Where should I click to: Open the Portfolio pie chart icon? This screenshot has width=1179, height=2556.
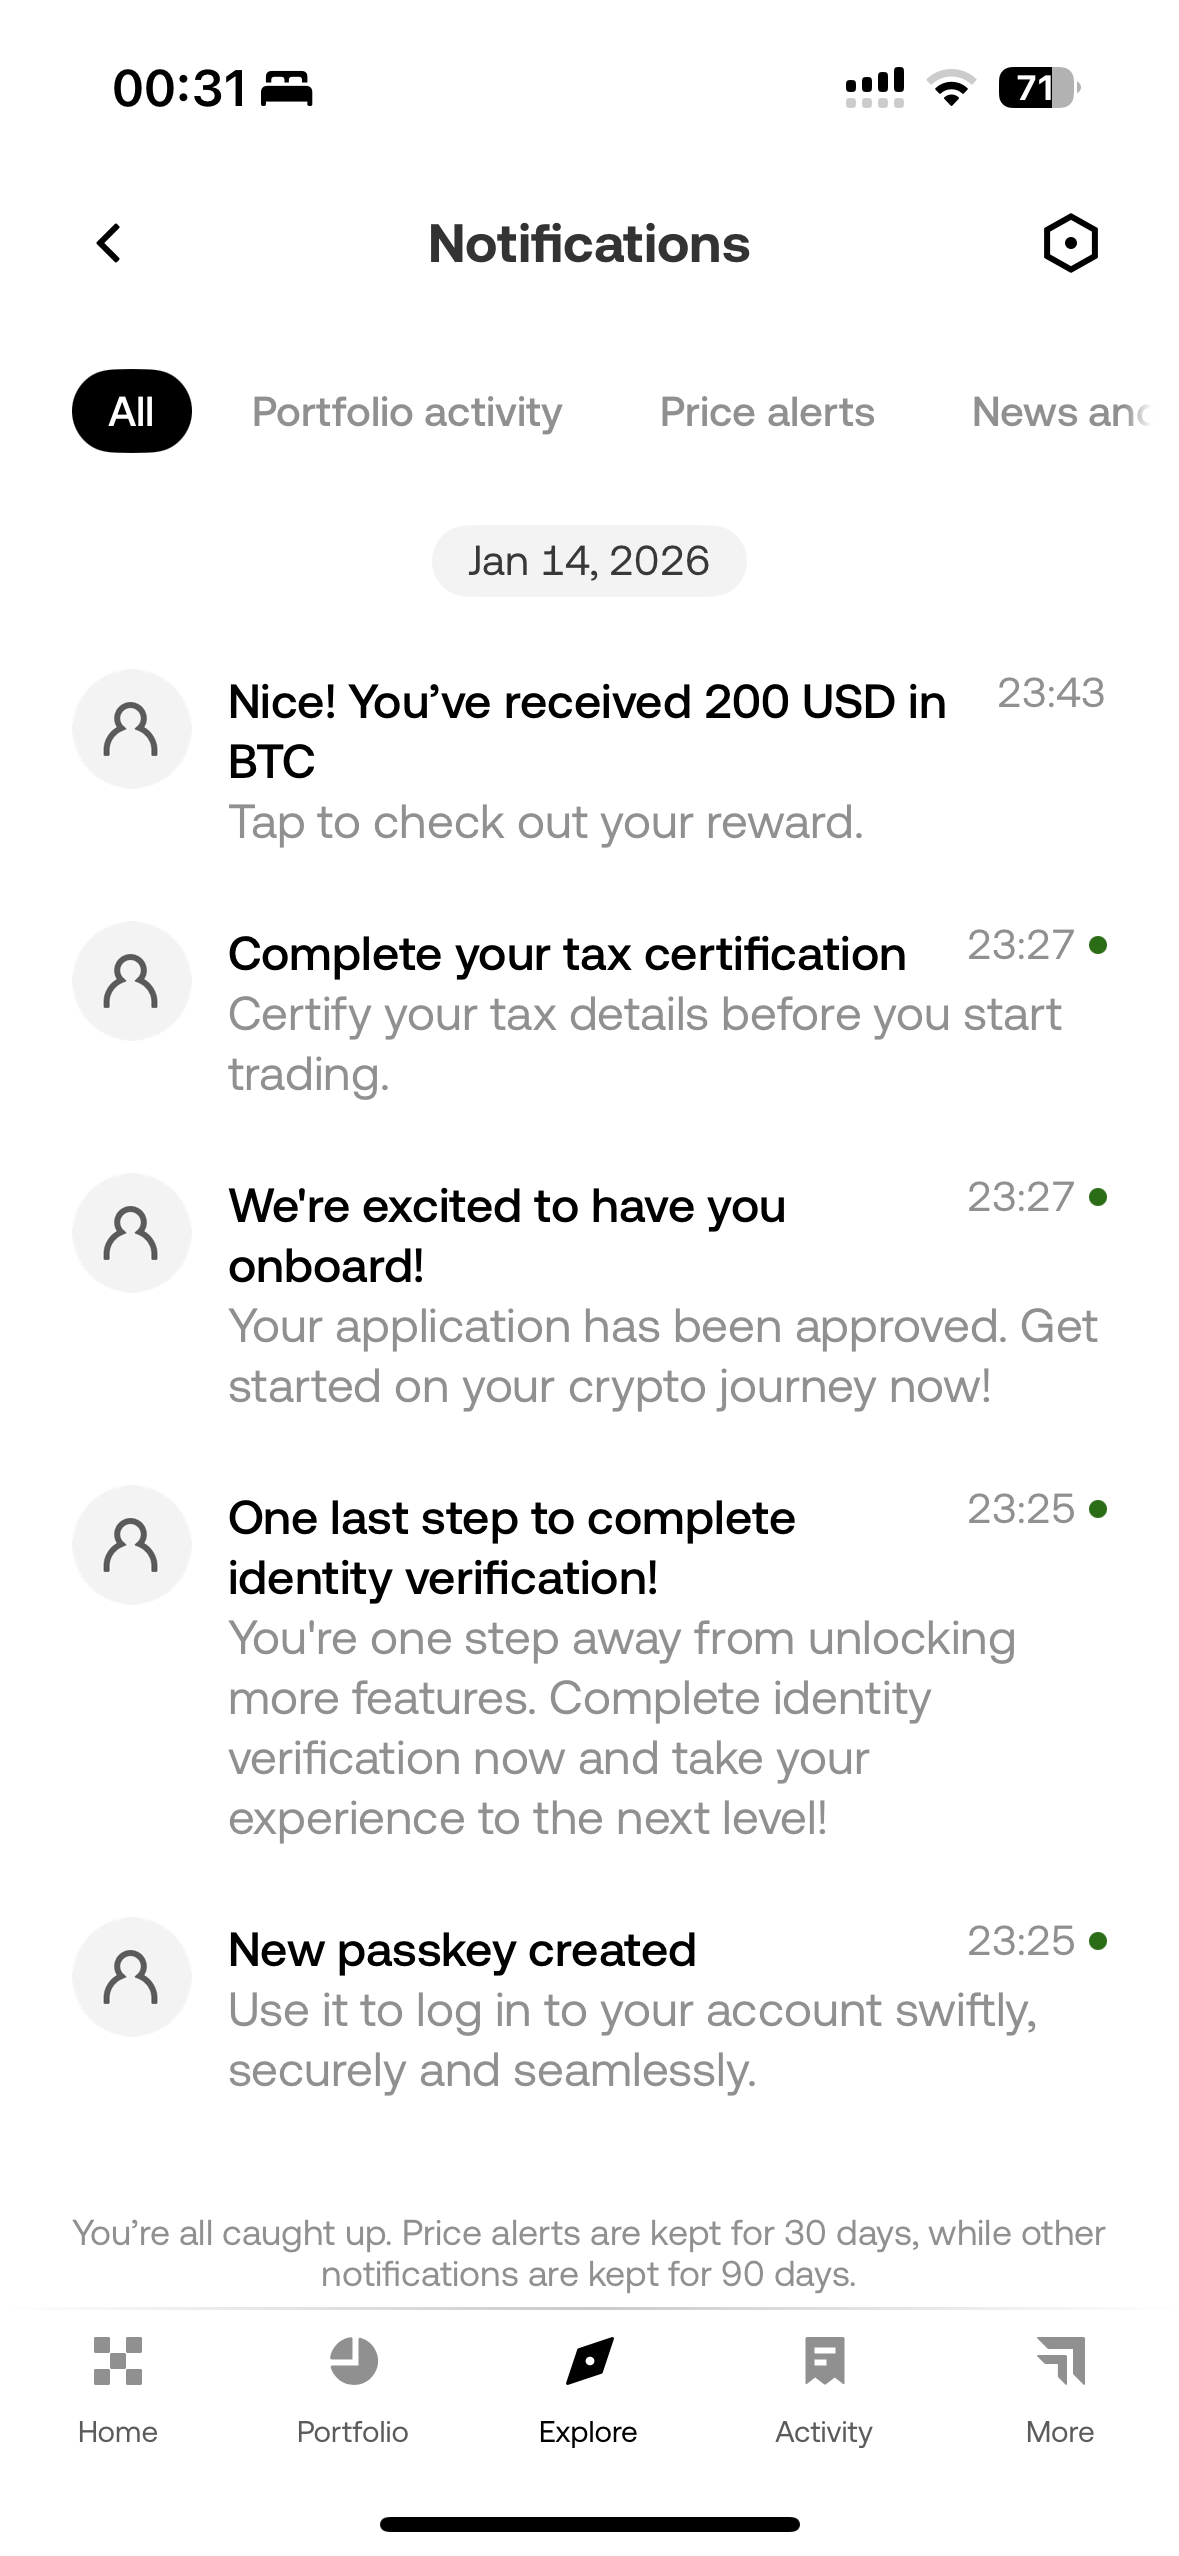click(x=353, y=2361)
